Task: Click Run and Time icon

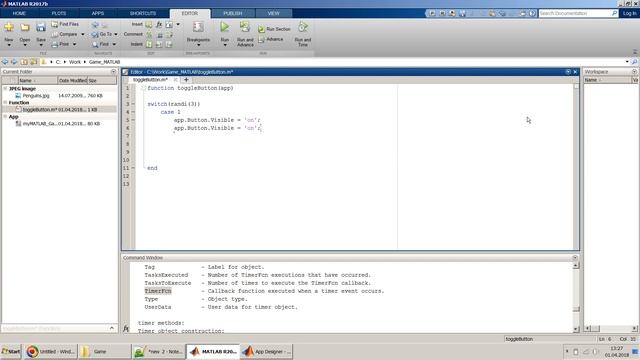Action: coord(303,27)
